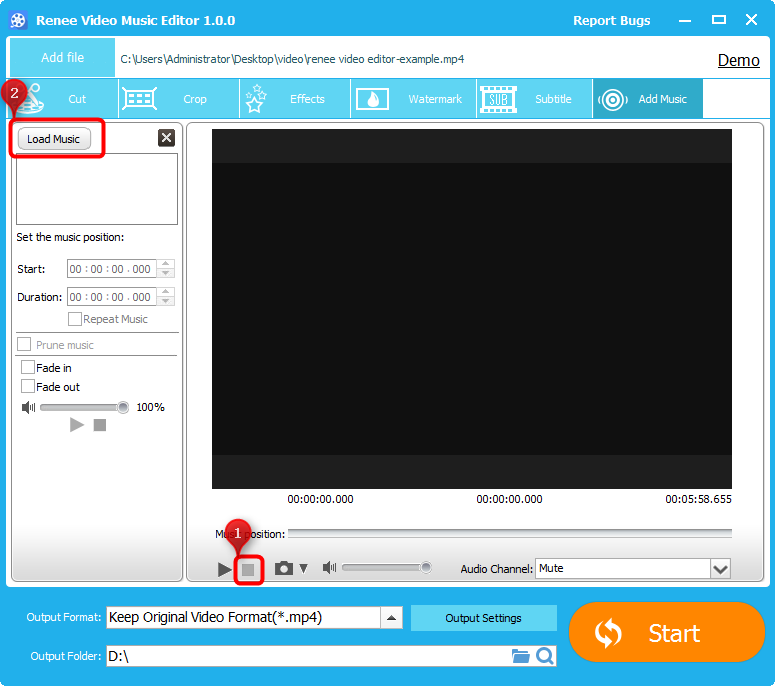Switch to the Subtitle tab
Viewport: 775px width, 686px height.
(x=534, y=99)
